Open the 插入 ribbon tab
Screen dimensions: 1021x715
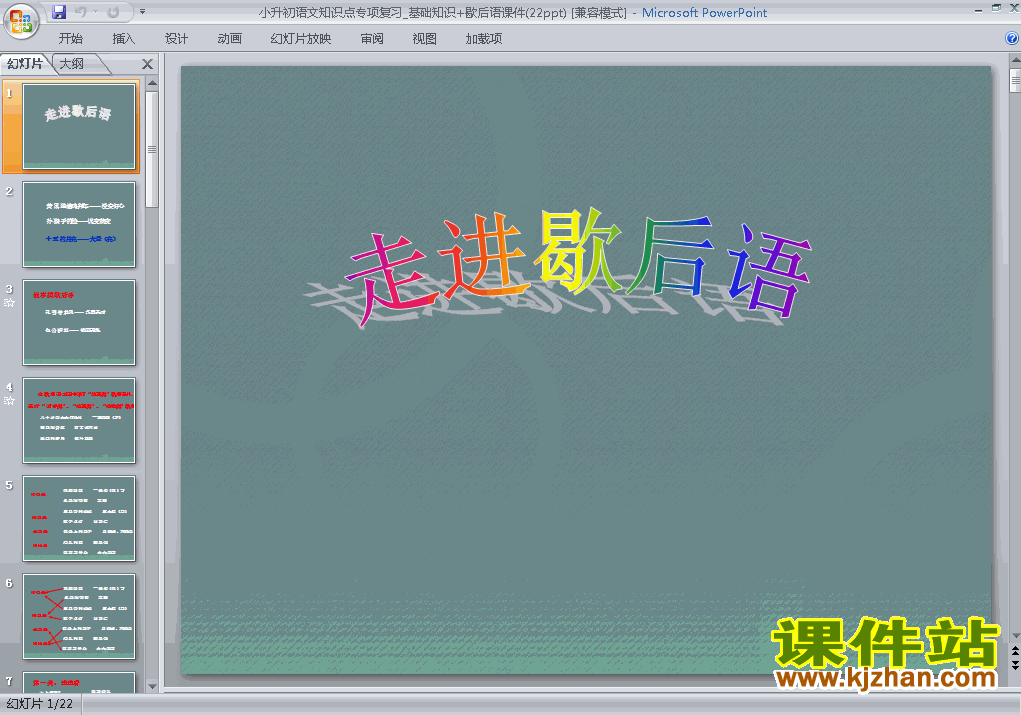[x=124, y=38]
